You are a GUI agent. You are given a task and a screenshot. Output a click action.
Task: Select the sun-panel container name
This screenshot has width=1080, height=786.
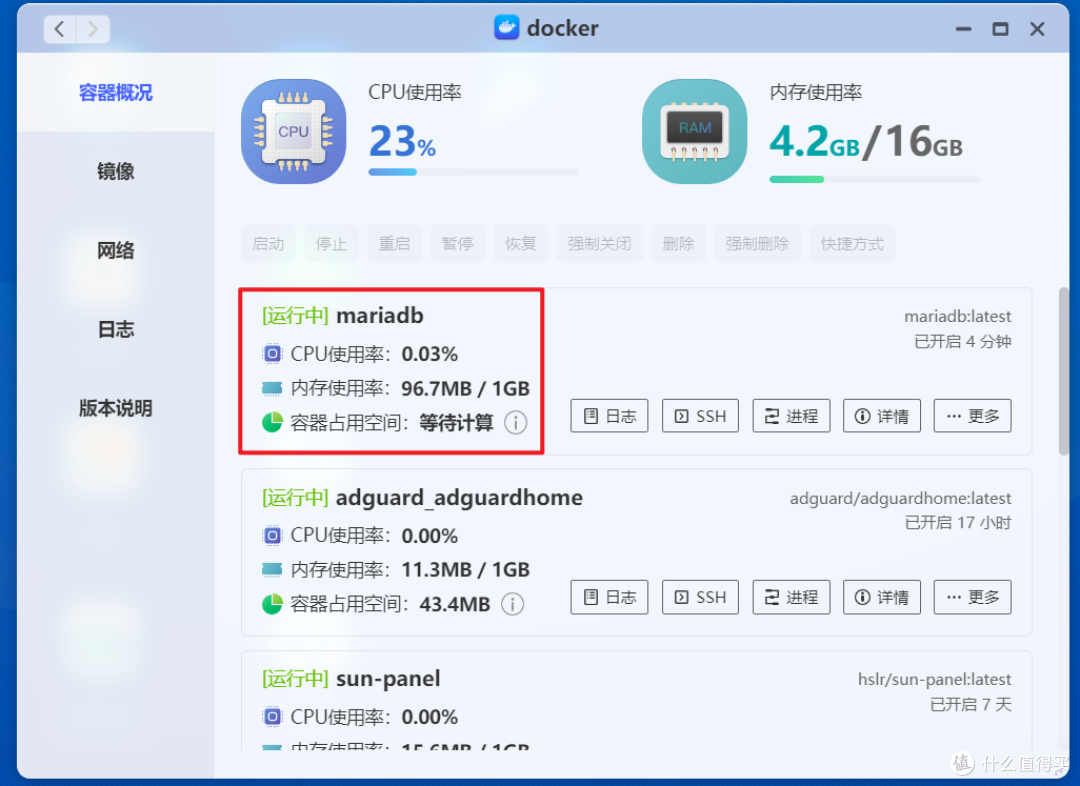point(388,679)
